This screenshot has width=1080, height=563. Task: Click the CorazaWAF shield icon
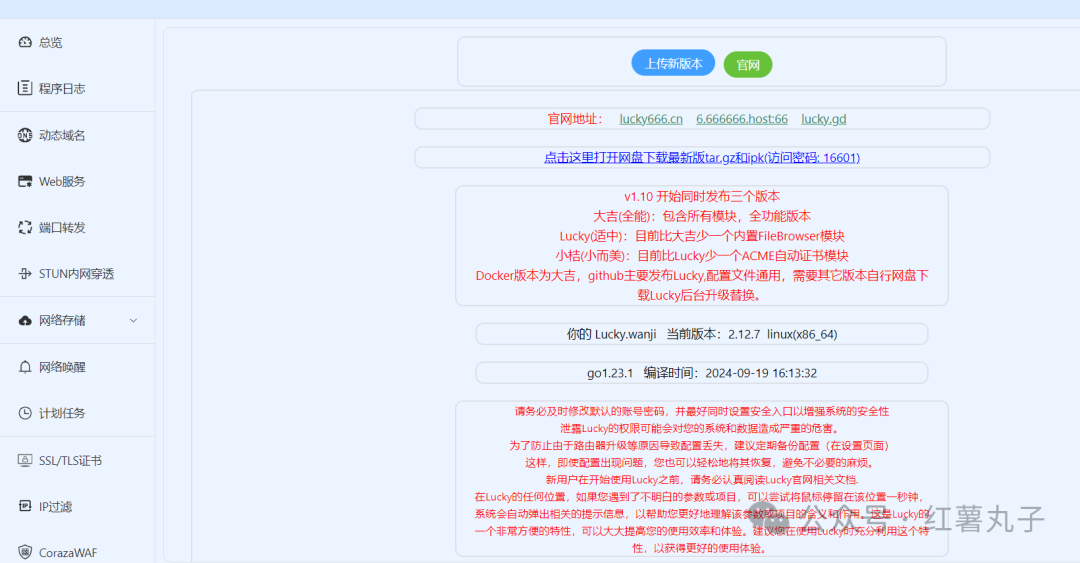click(25, 553)
